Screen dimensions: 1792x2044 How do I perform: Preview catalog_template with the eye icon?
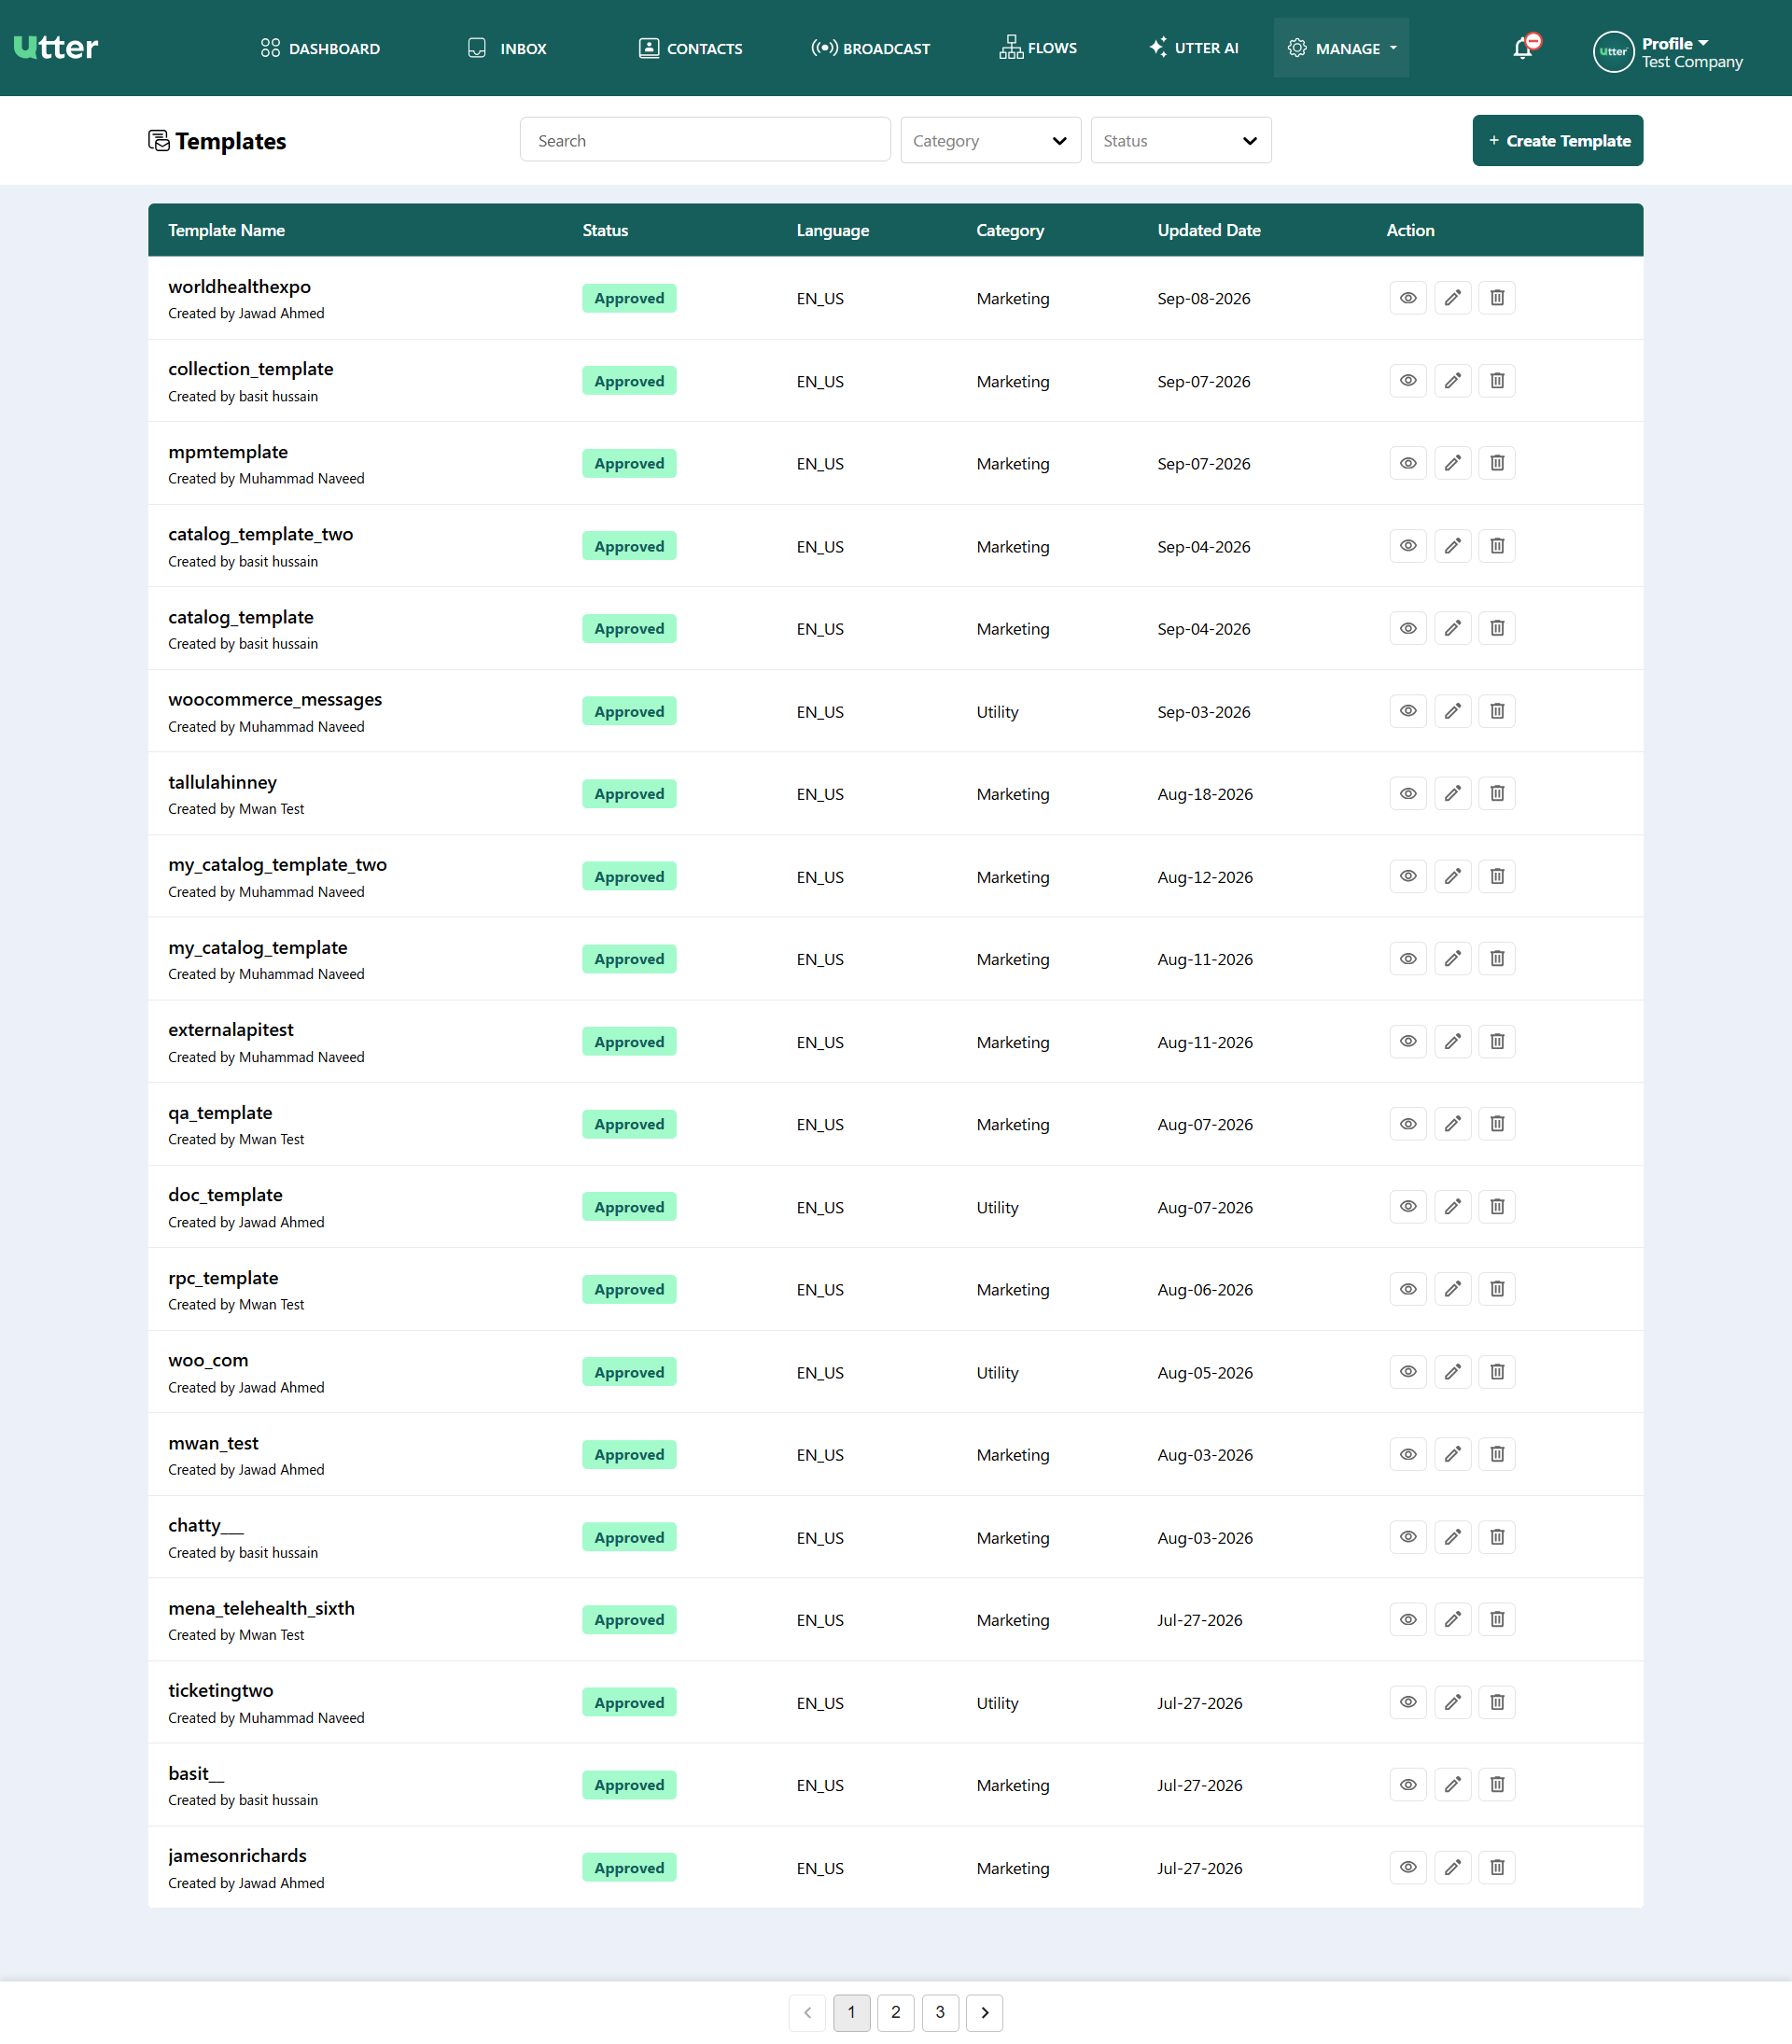pos(1408,628)
